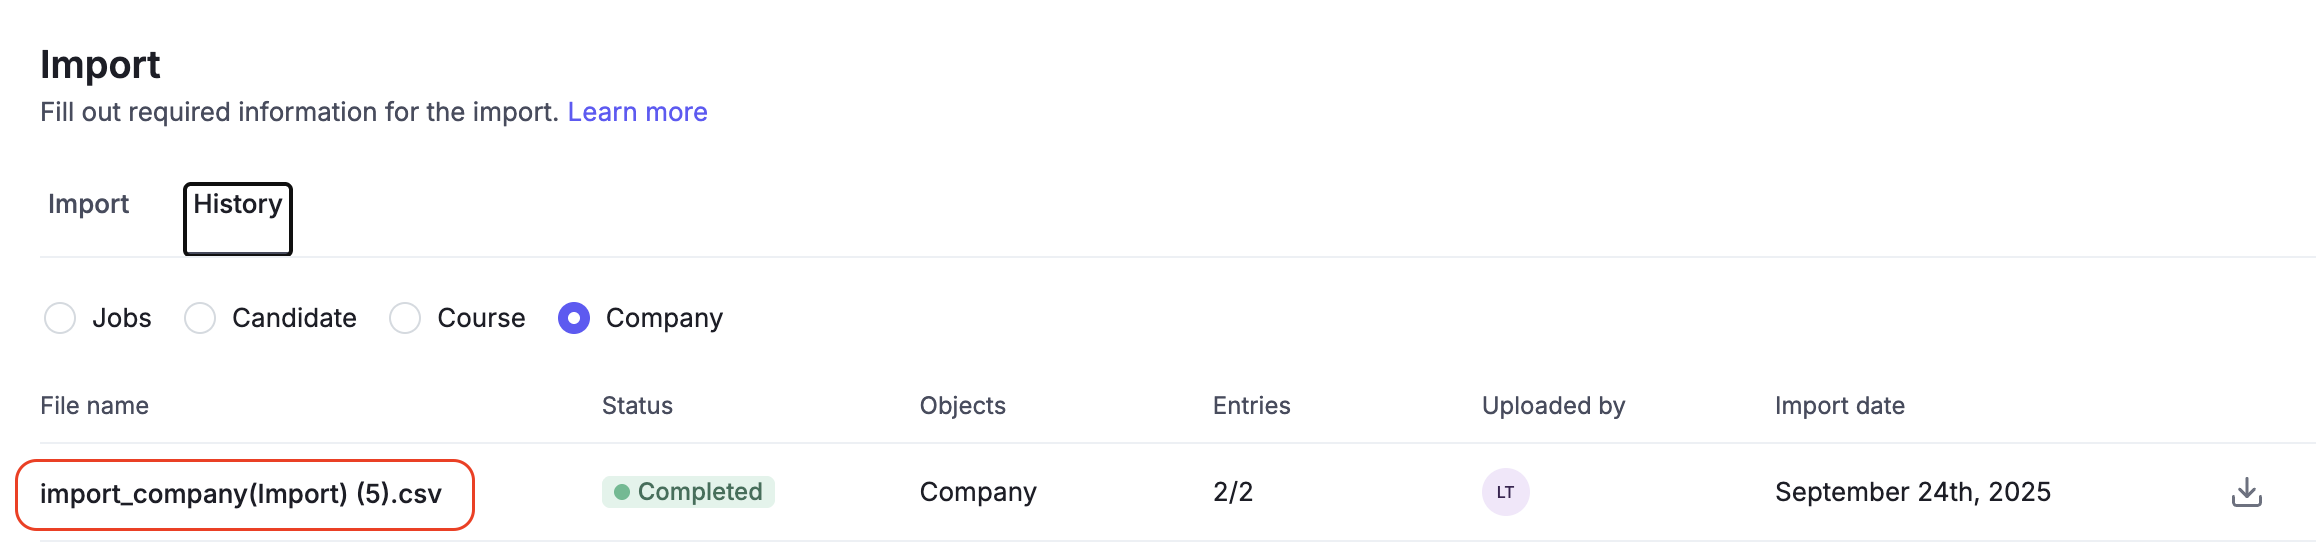Click the Entries column header
Viewport: 2316px width, 548px height.
1251,406
